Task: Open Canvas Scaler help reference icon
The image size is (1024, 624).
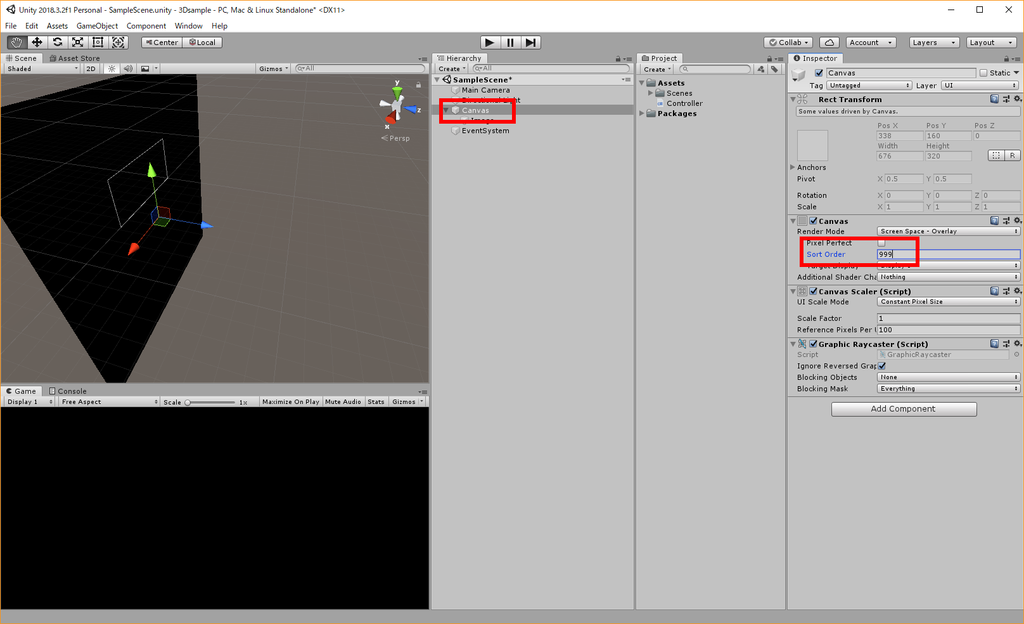Action: pos(994,291)
